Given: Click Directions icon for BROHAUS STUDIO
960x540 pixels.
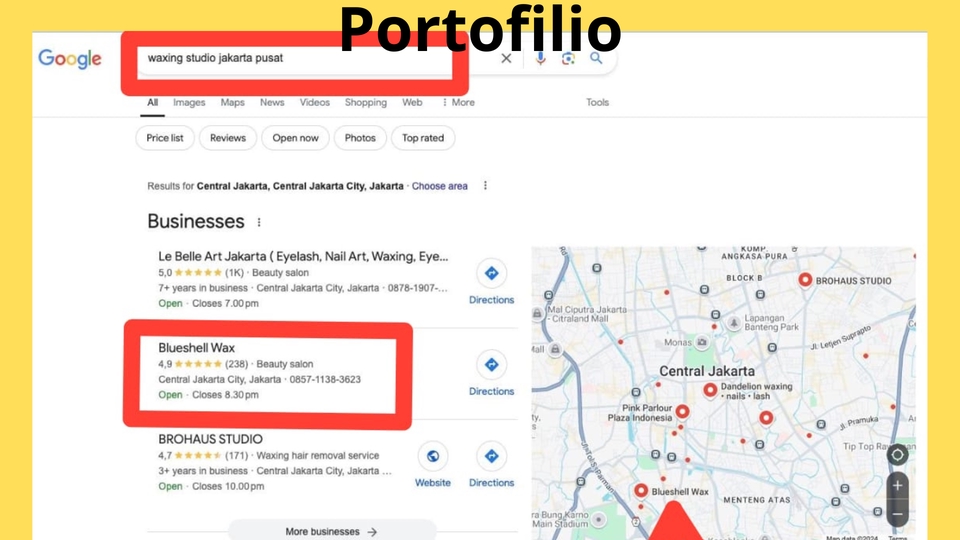Looking at the screenshot, I should click(x=492, y=456).
